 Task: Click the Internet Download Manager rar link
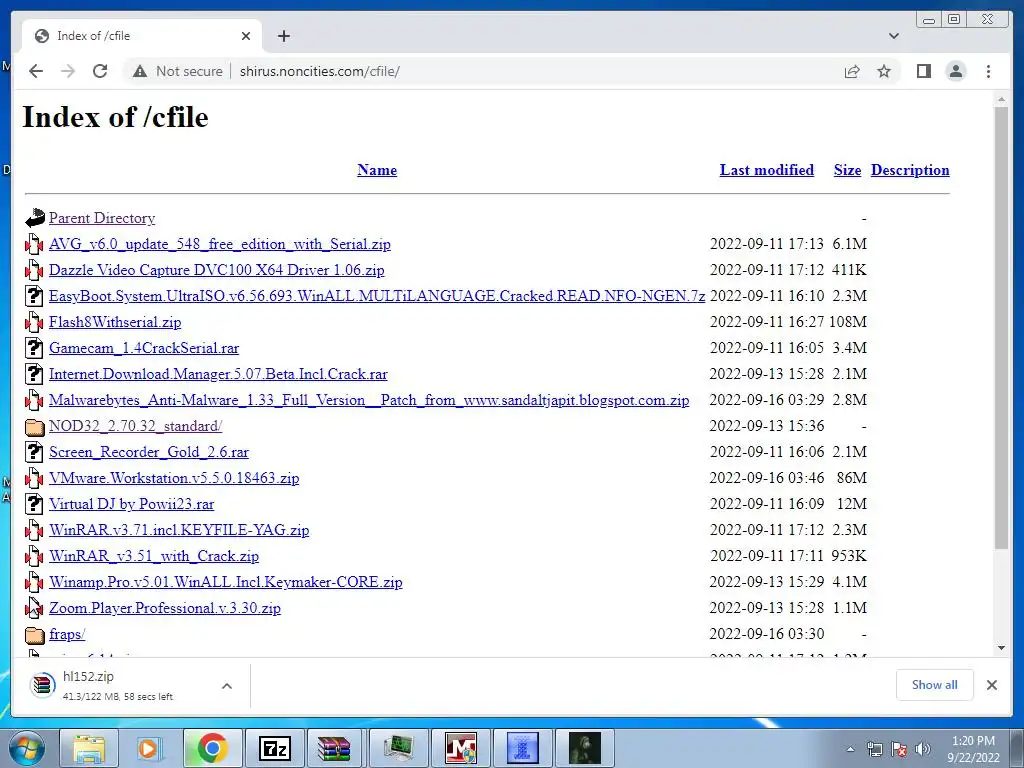pyautogui.click(x=218, y=374)
